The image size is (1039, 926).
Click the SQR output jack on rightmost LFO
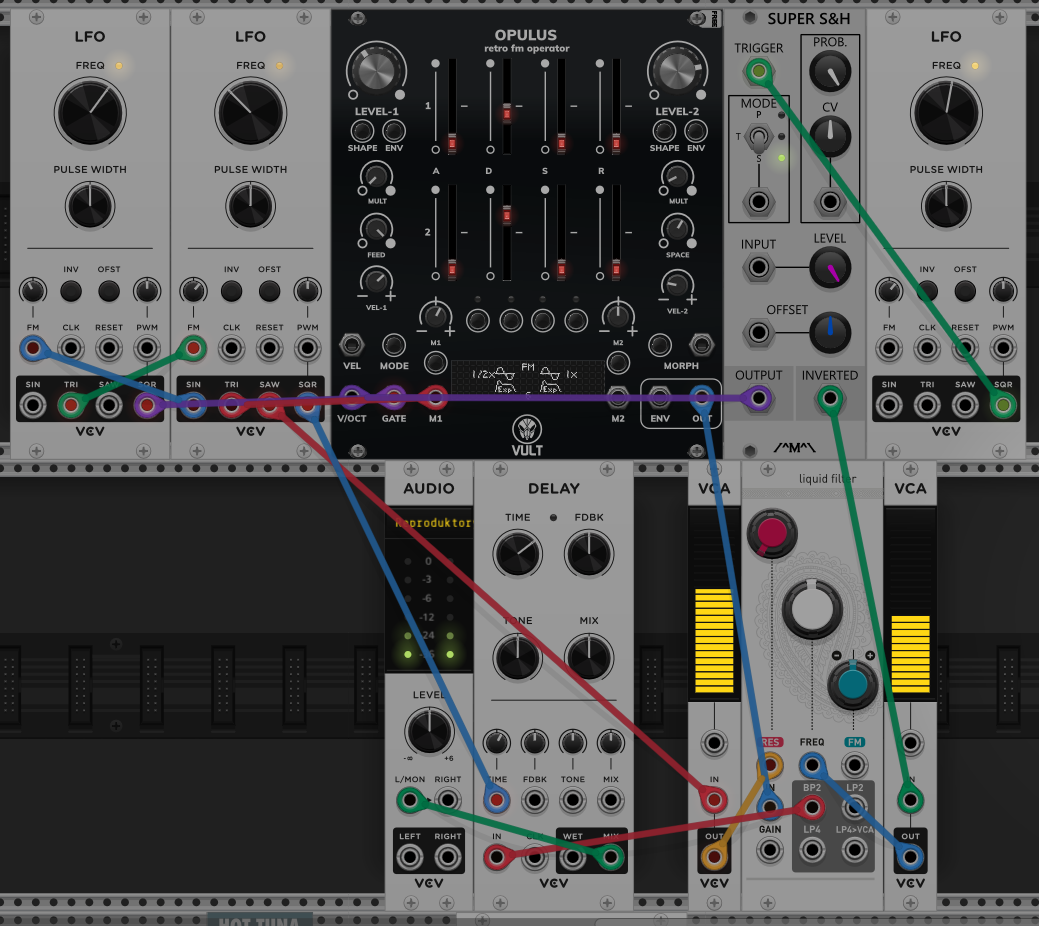(x=1003, y=405)
